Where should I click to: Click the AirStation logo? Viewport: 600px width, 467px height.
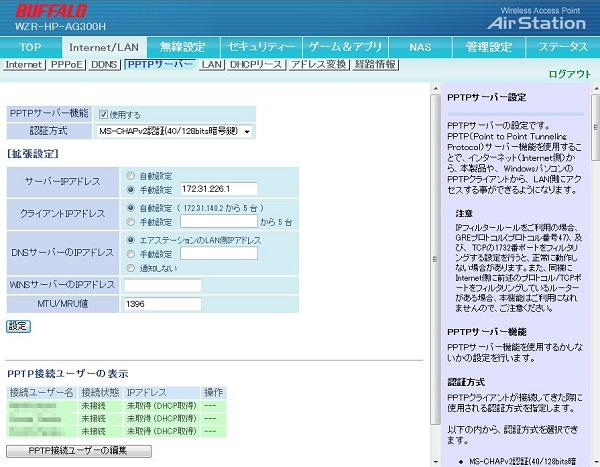[x=536, y=23]
